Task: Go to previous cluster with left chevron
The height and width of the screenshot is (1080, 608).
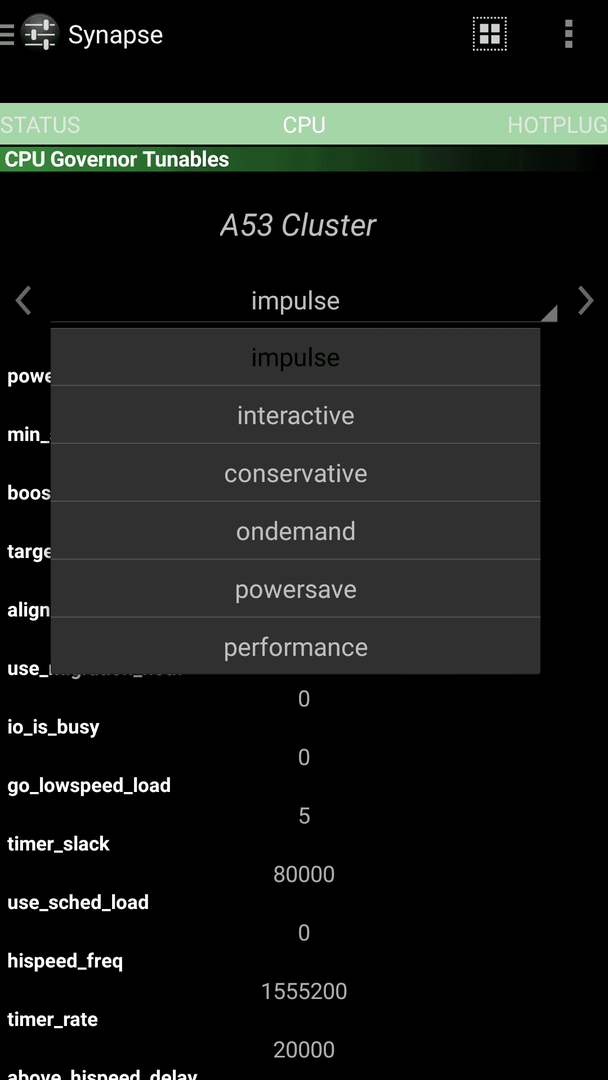Action: click(x=23, y=301)
